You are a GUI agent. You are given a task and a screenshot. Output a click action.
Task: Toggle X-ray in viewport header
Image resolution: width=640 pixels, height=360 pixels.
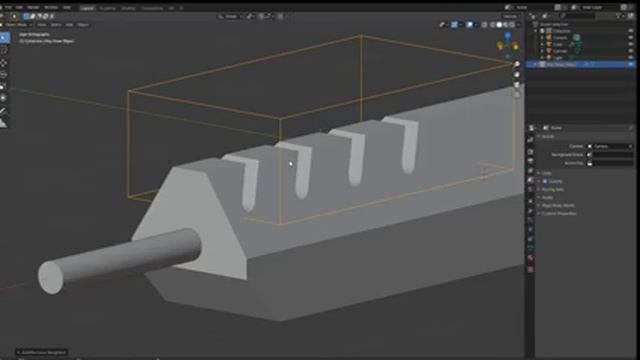coord(484,25)
